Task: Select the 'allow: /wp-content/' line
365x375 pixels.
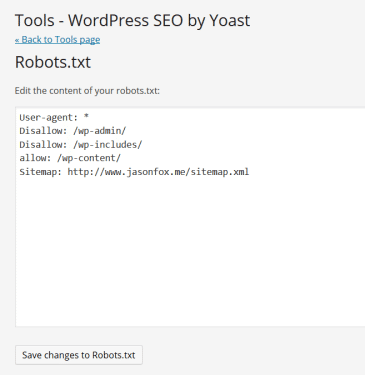Action: pyautogui.click(x=70, y=158)
